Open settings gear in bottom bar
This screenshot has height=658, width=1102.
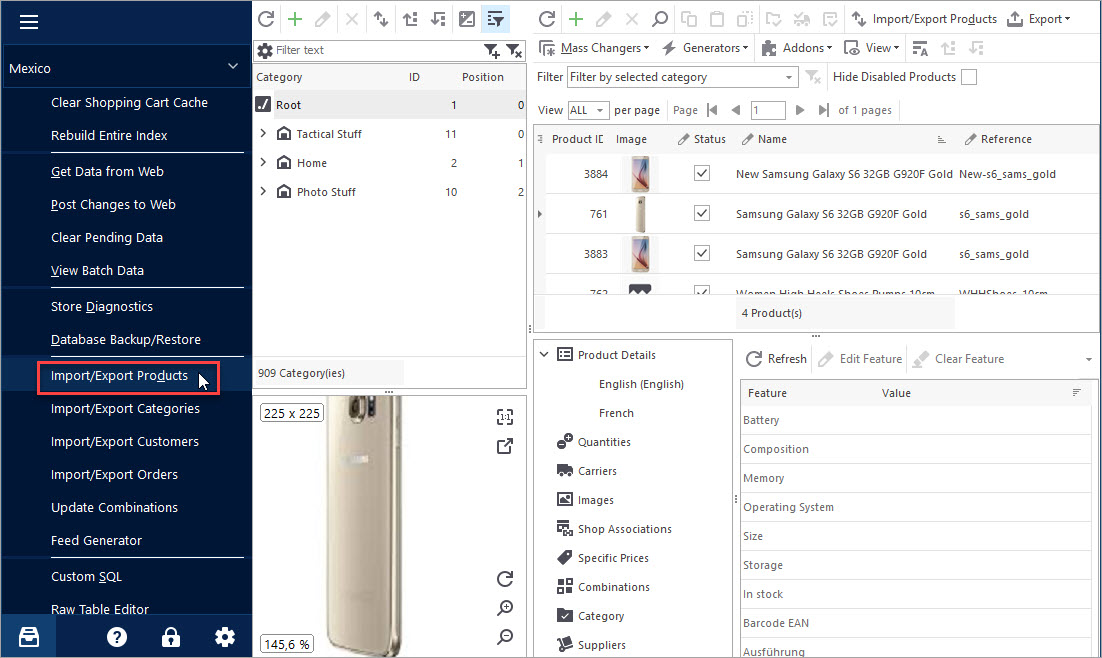[225, 637]
